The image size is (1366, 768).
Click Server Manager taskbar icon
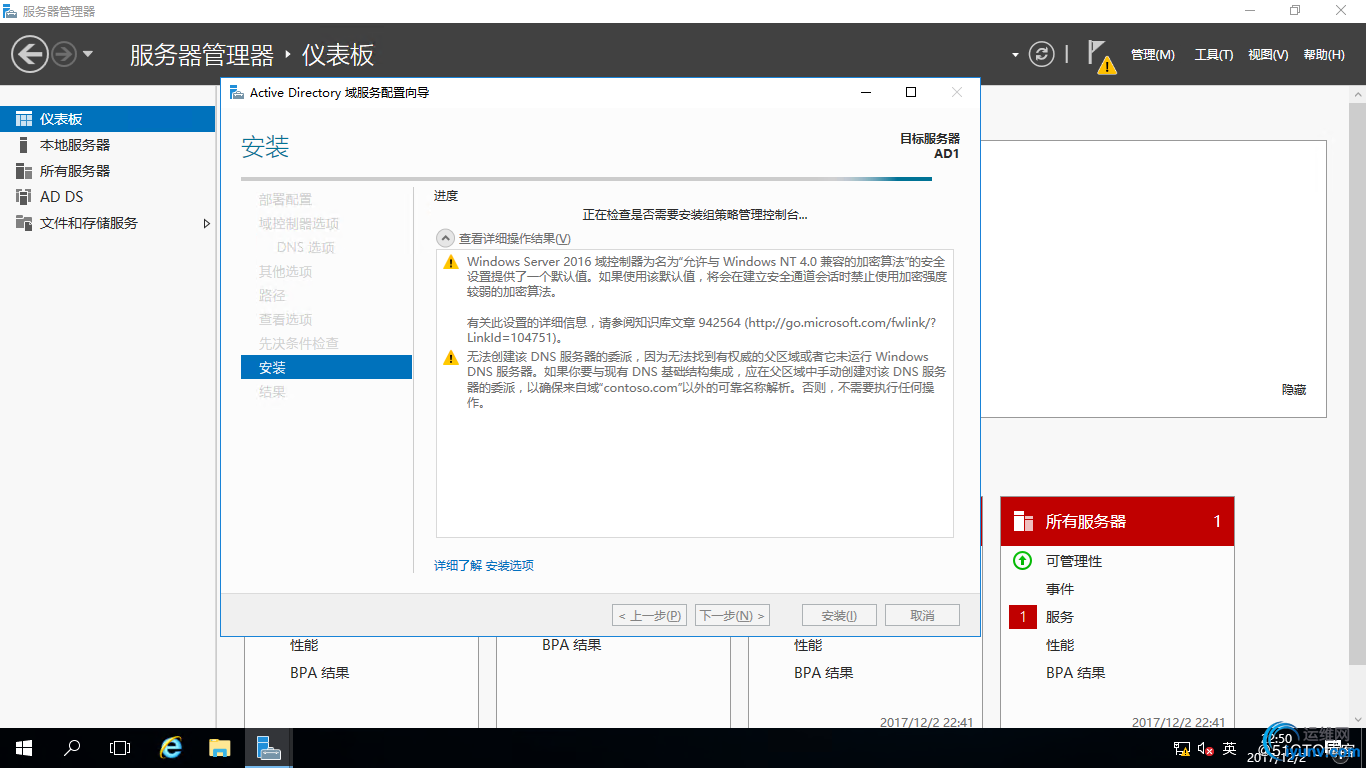coord(268,748)
